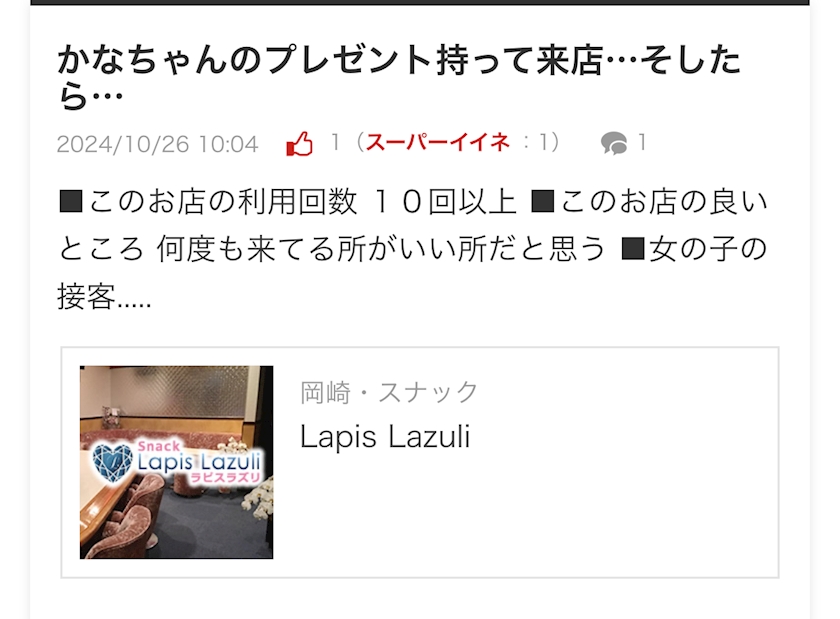Viewport: 840px width, 619px height.
Task: Click the pink ラピスラズリ katakana on the logo
Action: tap(226, 477)
